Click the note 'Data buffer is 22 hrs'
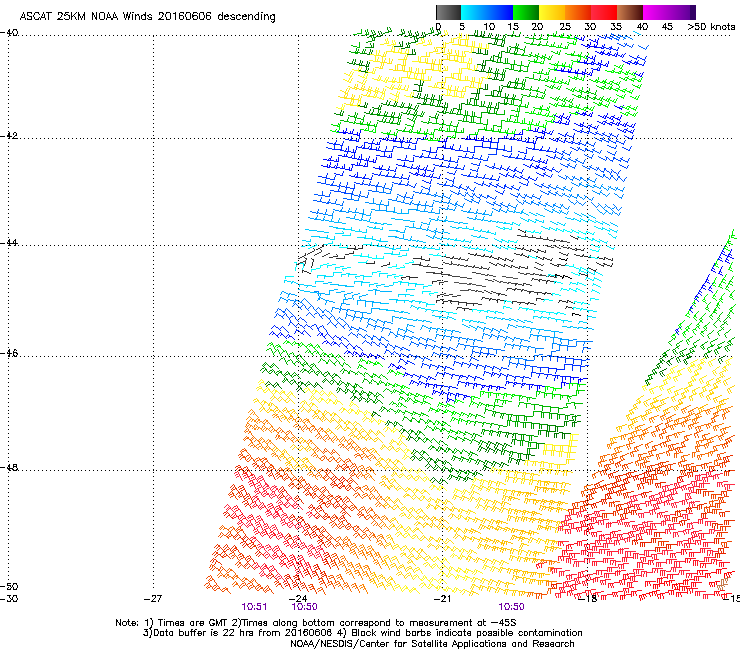The height and width of the screenshot is (650, 740). (x=204, y=633)
